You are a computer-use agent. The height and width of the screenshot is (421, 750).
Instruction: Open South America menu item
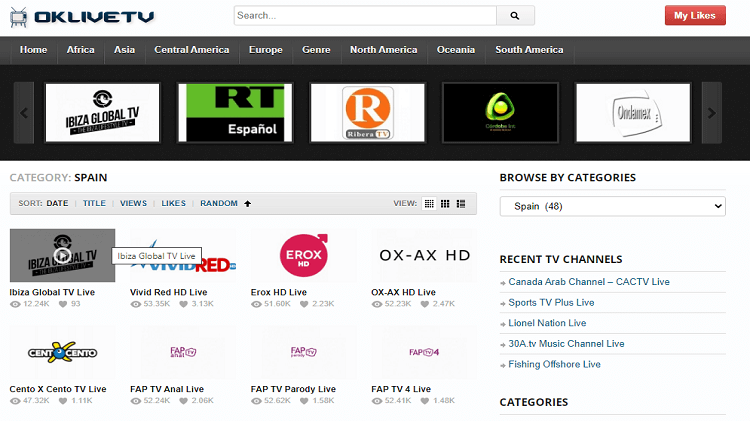pos(529,50)
